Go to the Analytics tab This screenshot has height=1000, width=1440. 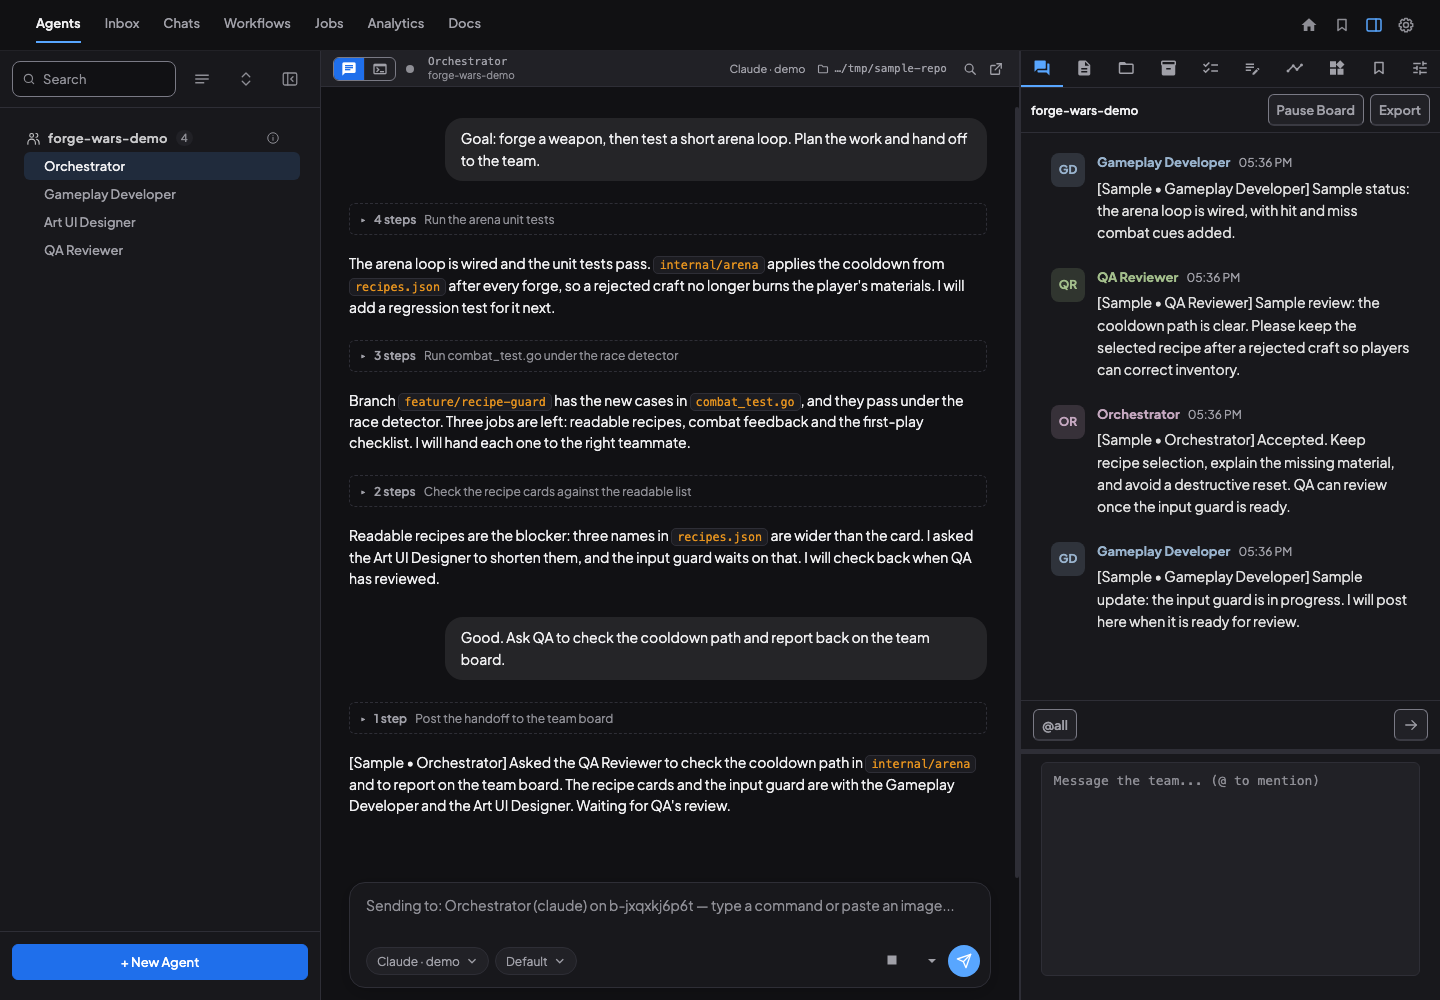[x=396, y=24]
